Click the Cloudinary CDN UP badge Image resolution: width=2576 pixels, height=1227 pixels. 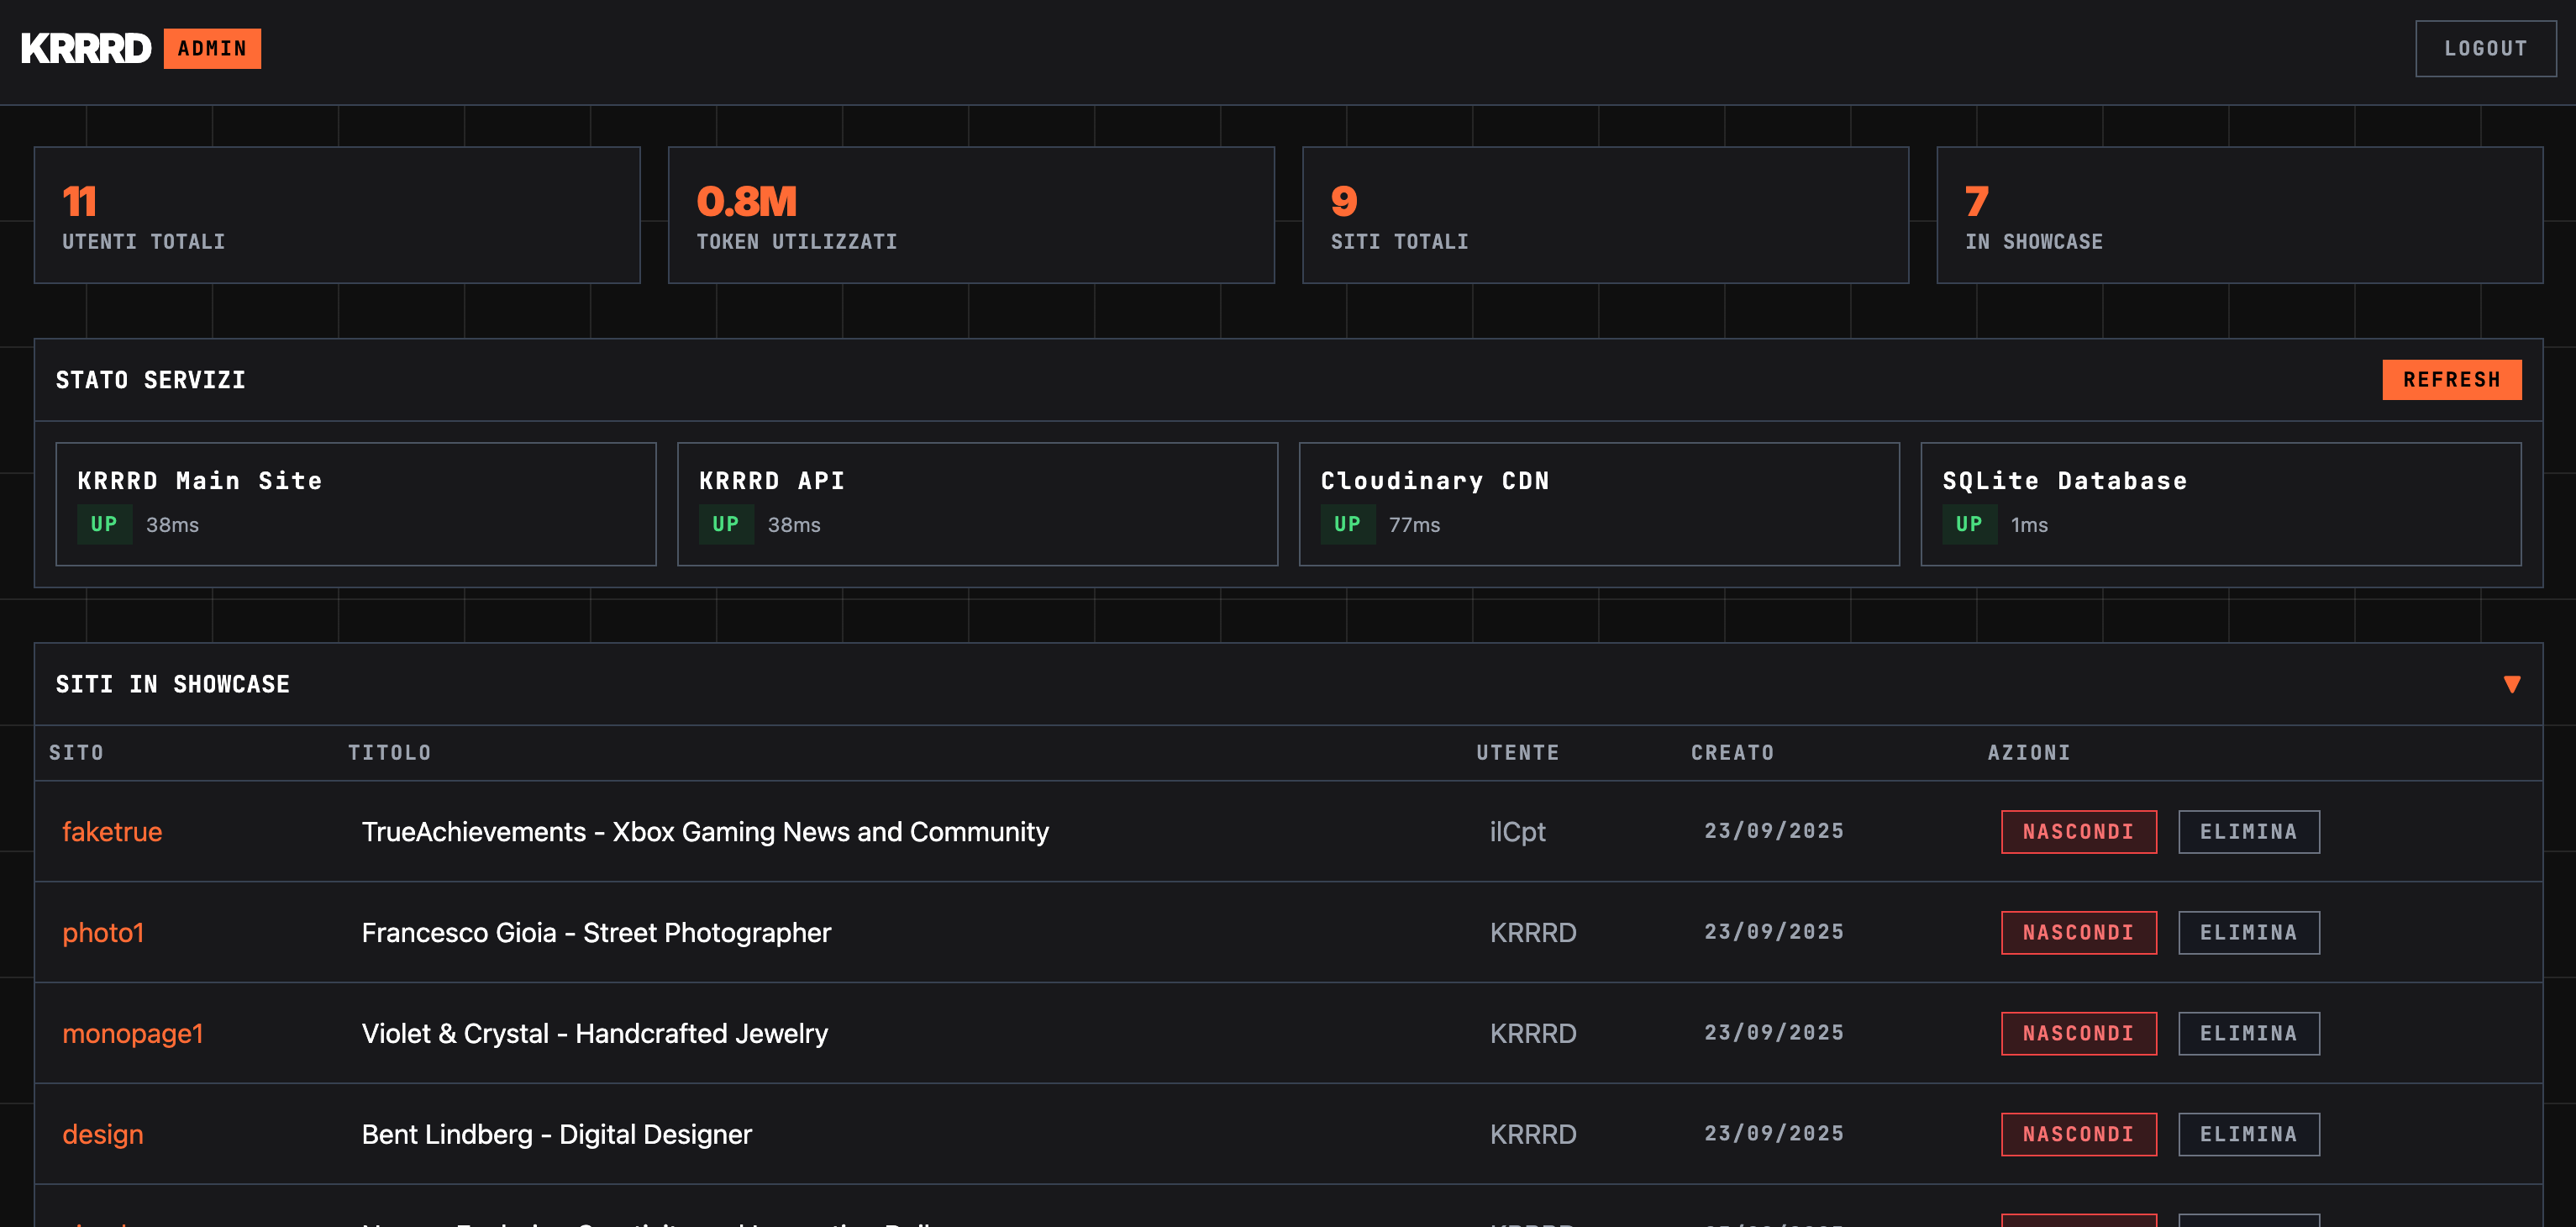(x=1346, y=524)
